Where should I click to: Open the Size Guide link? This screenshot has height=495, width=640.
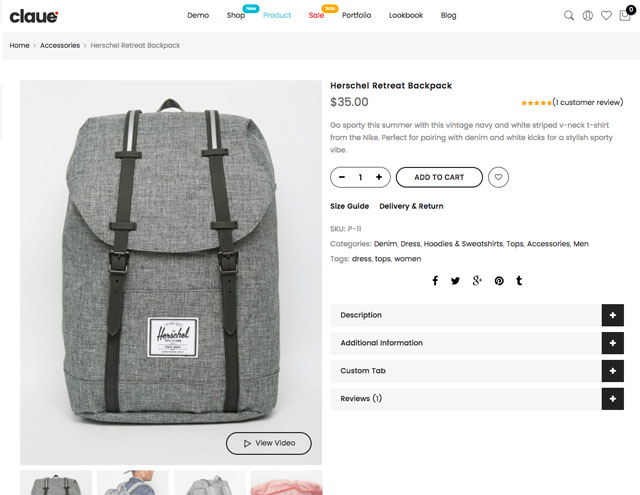point(349,206)
